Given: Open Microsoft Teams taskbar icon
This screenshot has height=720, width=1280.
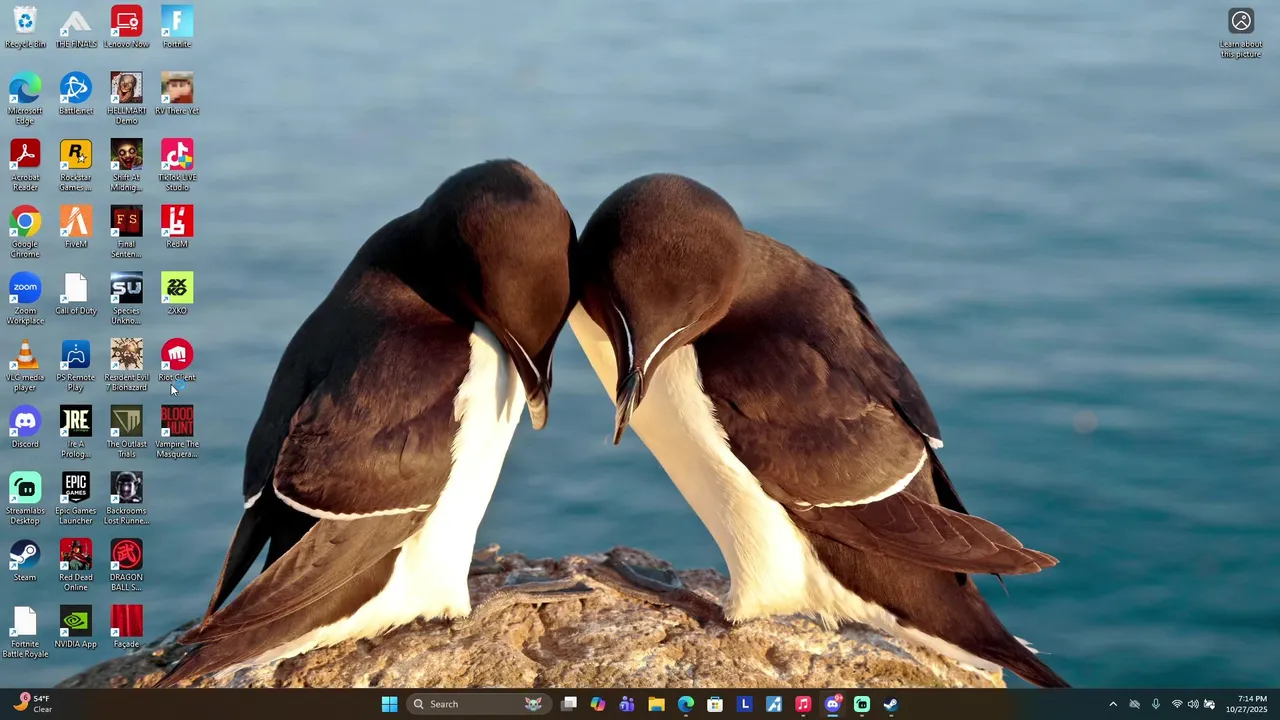Looking at the screenshot, I should tap(627, 704).
